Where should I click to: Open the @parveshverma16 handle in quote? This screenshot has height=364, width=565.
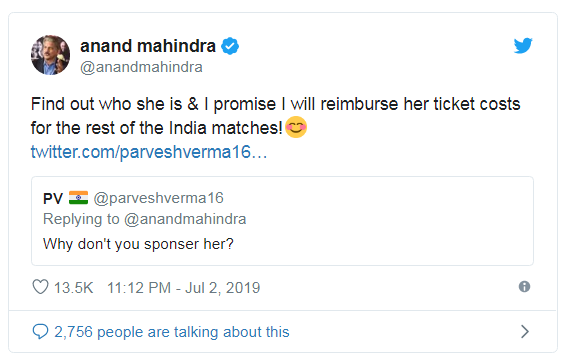coord(159,198)
